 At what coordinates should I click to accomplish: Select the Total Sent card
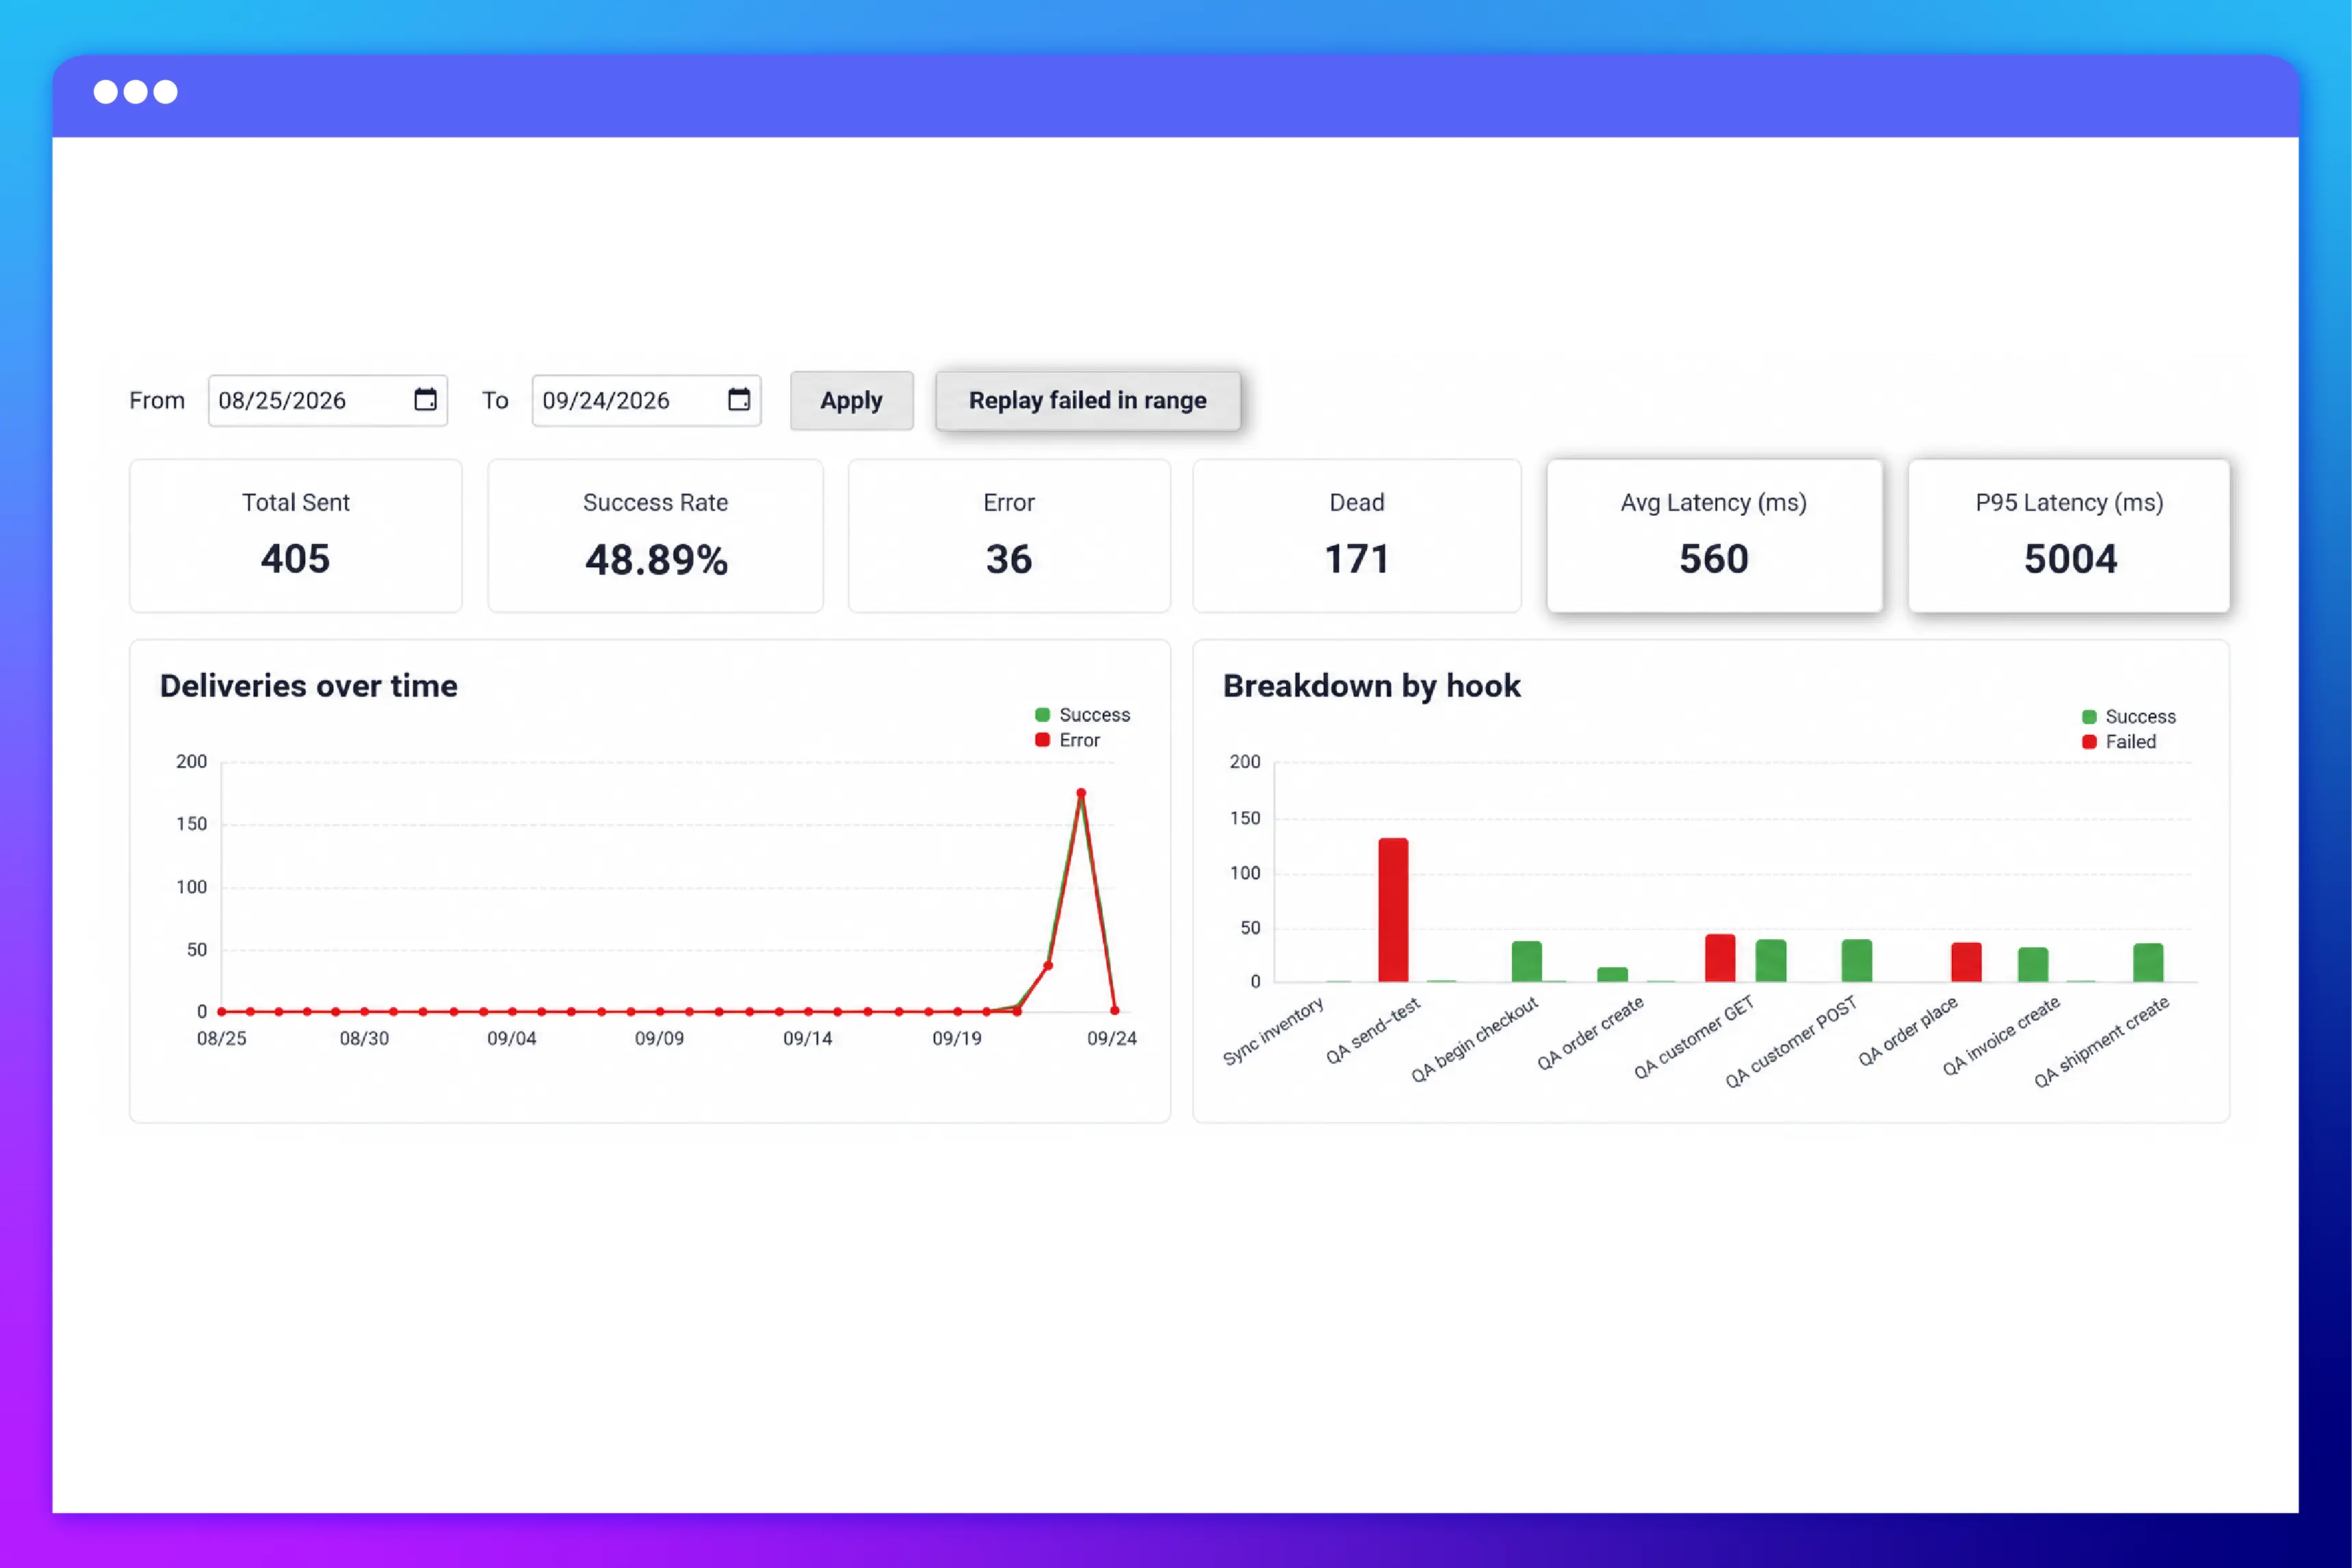point(296,535)
